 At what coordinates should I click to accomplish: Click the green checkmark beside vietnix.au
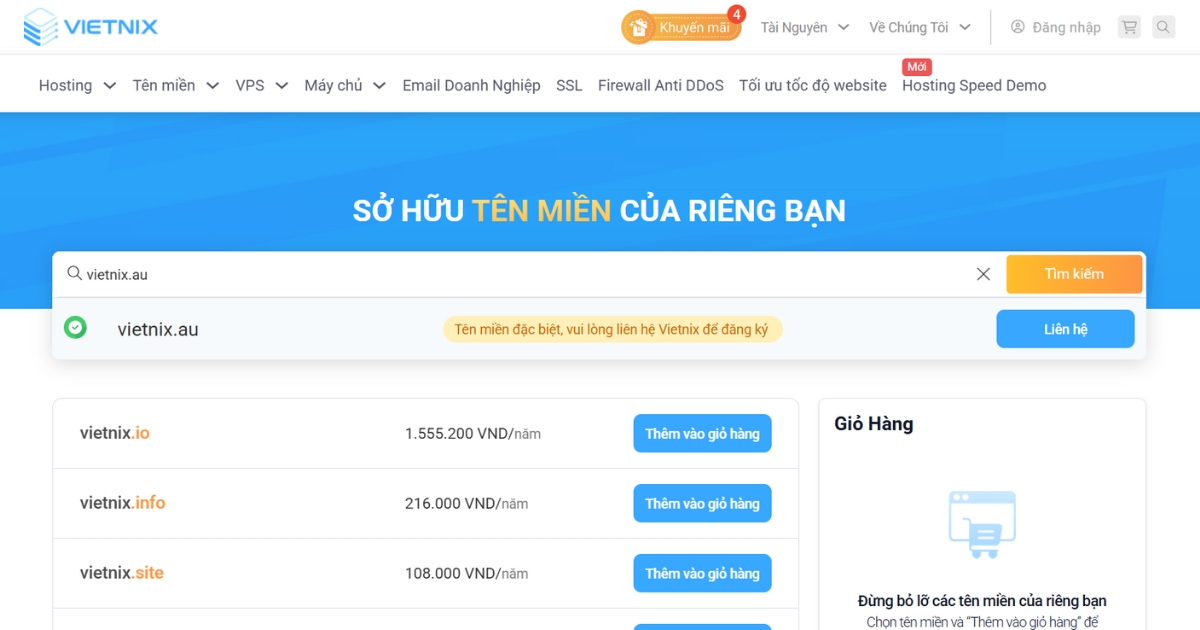(76, 328)
